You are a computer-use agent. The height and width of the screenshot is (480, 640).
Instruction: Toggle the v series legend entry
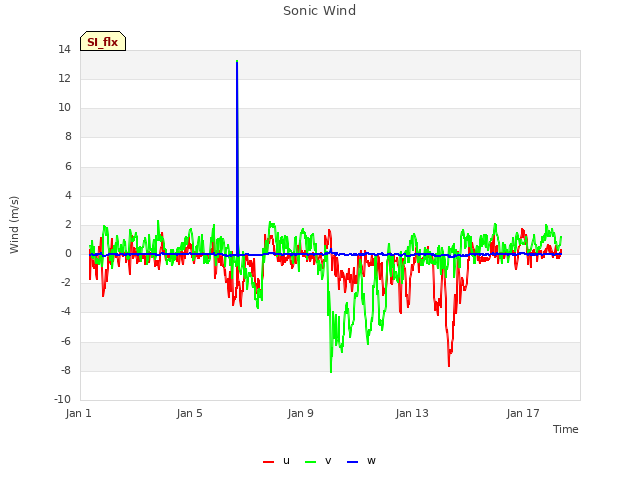[x=318, y=461]
